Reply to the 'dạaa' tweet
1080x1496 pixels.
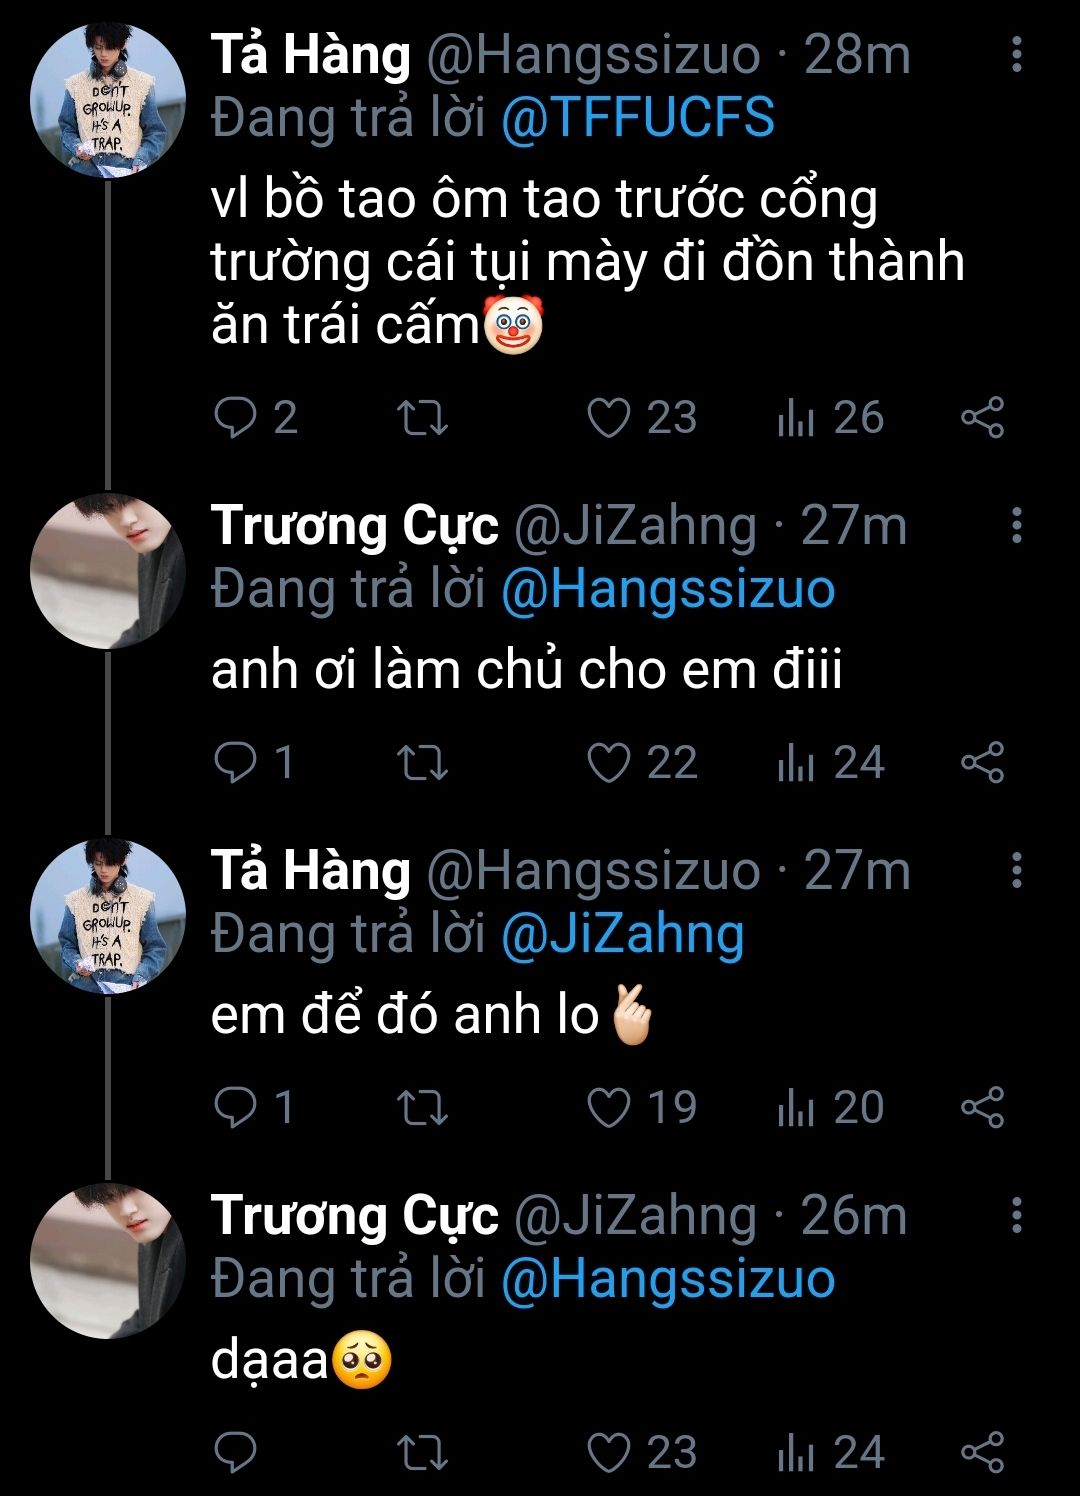click(236, 1453)
